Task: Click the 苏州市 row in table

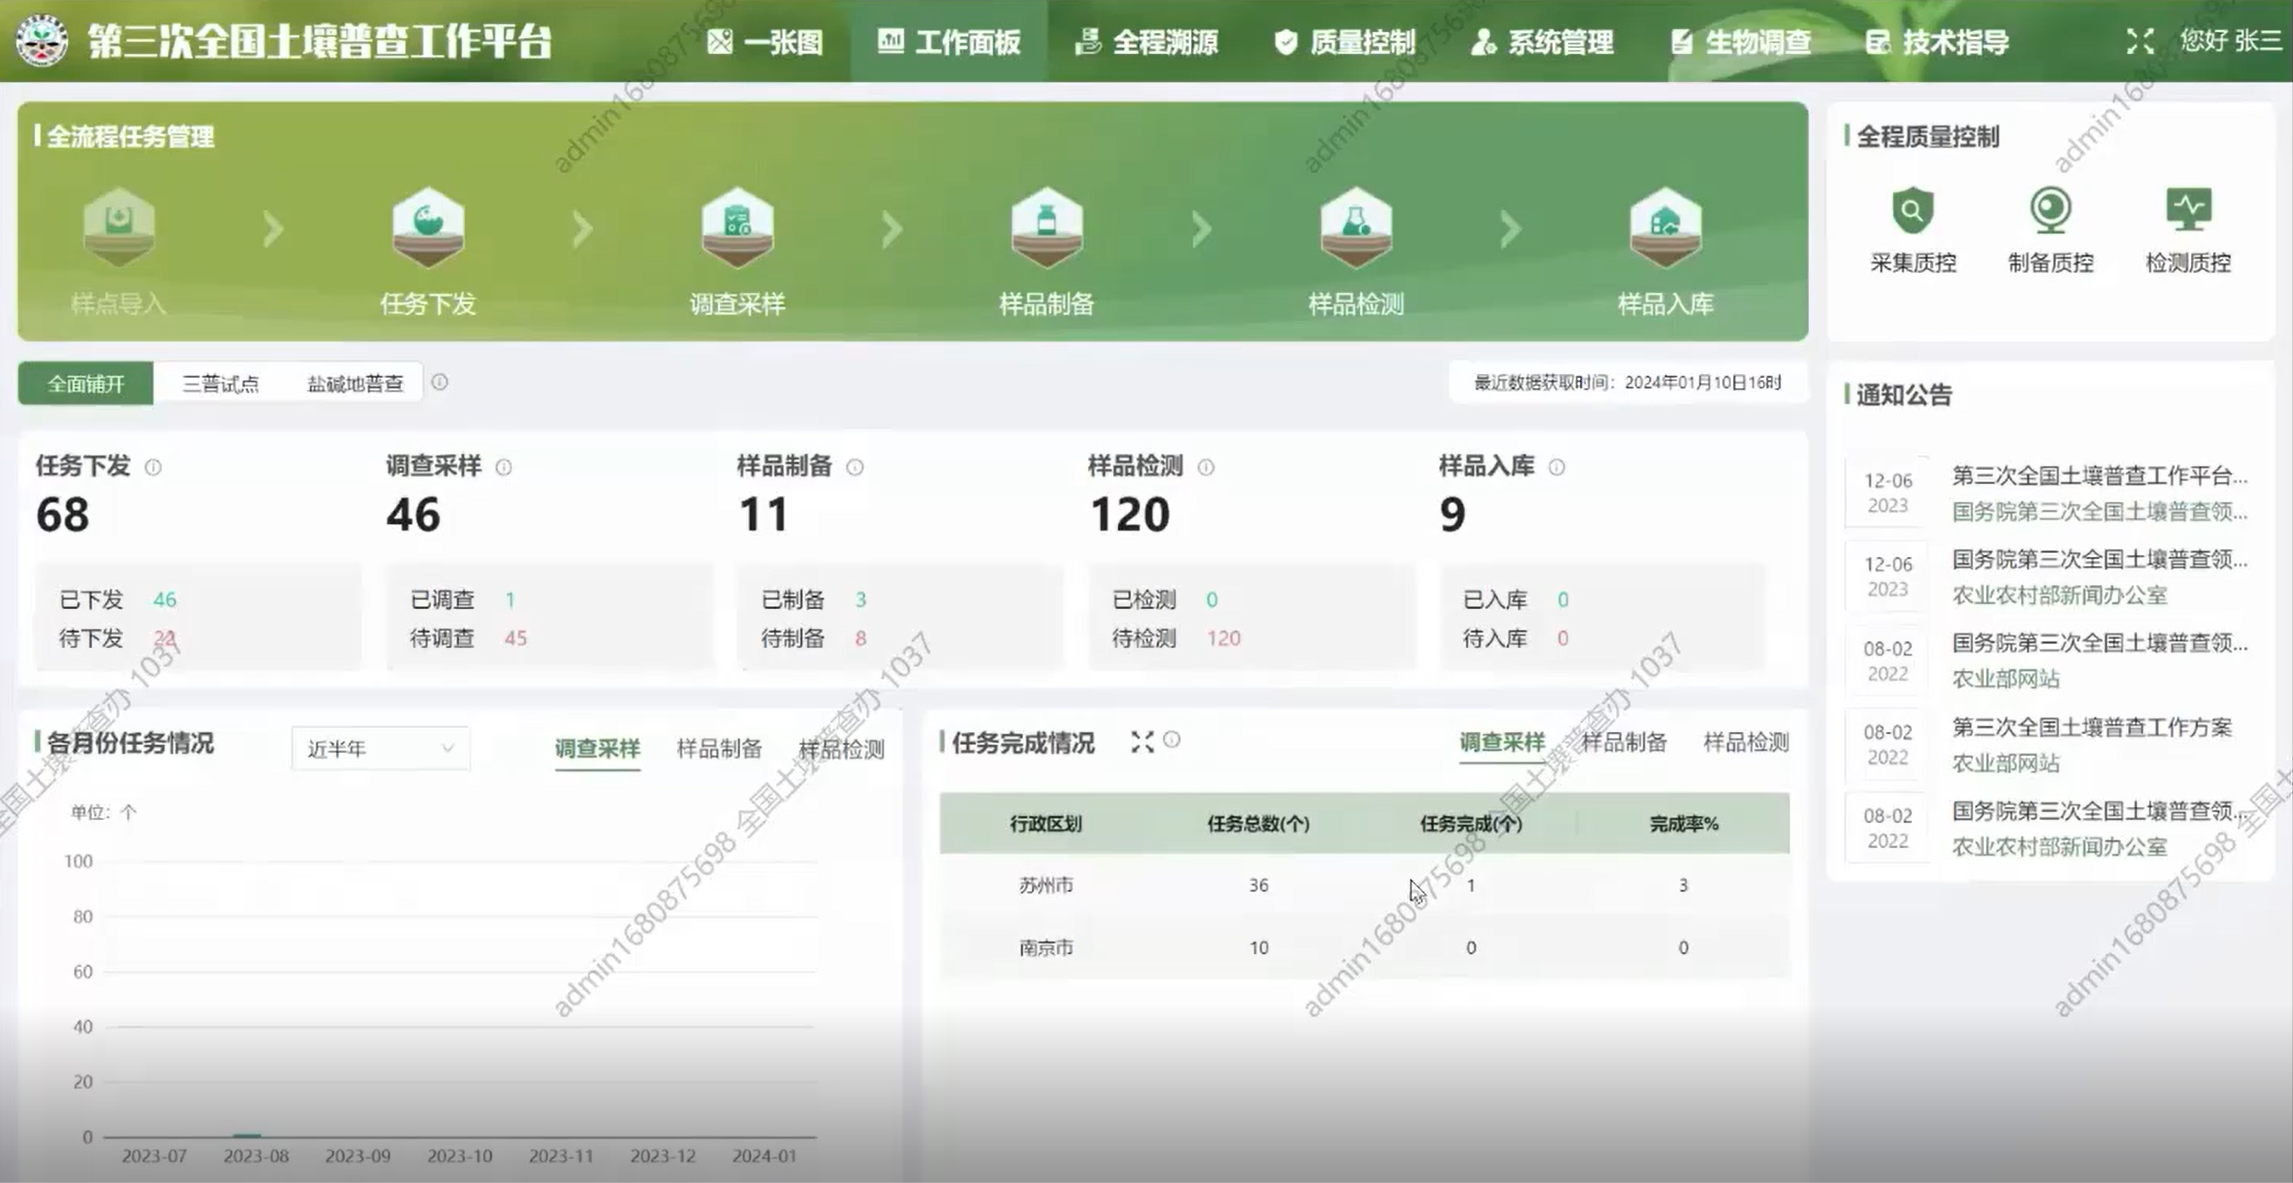Action: coord(1046,885)
